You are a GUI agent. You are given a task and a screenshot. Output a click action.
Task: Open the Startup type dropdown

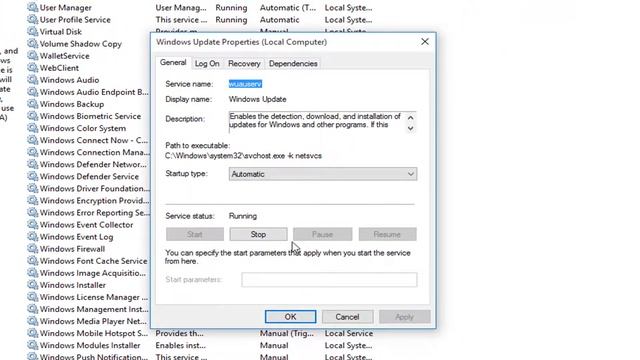323,174
